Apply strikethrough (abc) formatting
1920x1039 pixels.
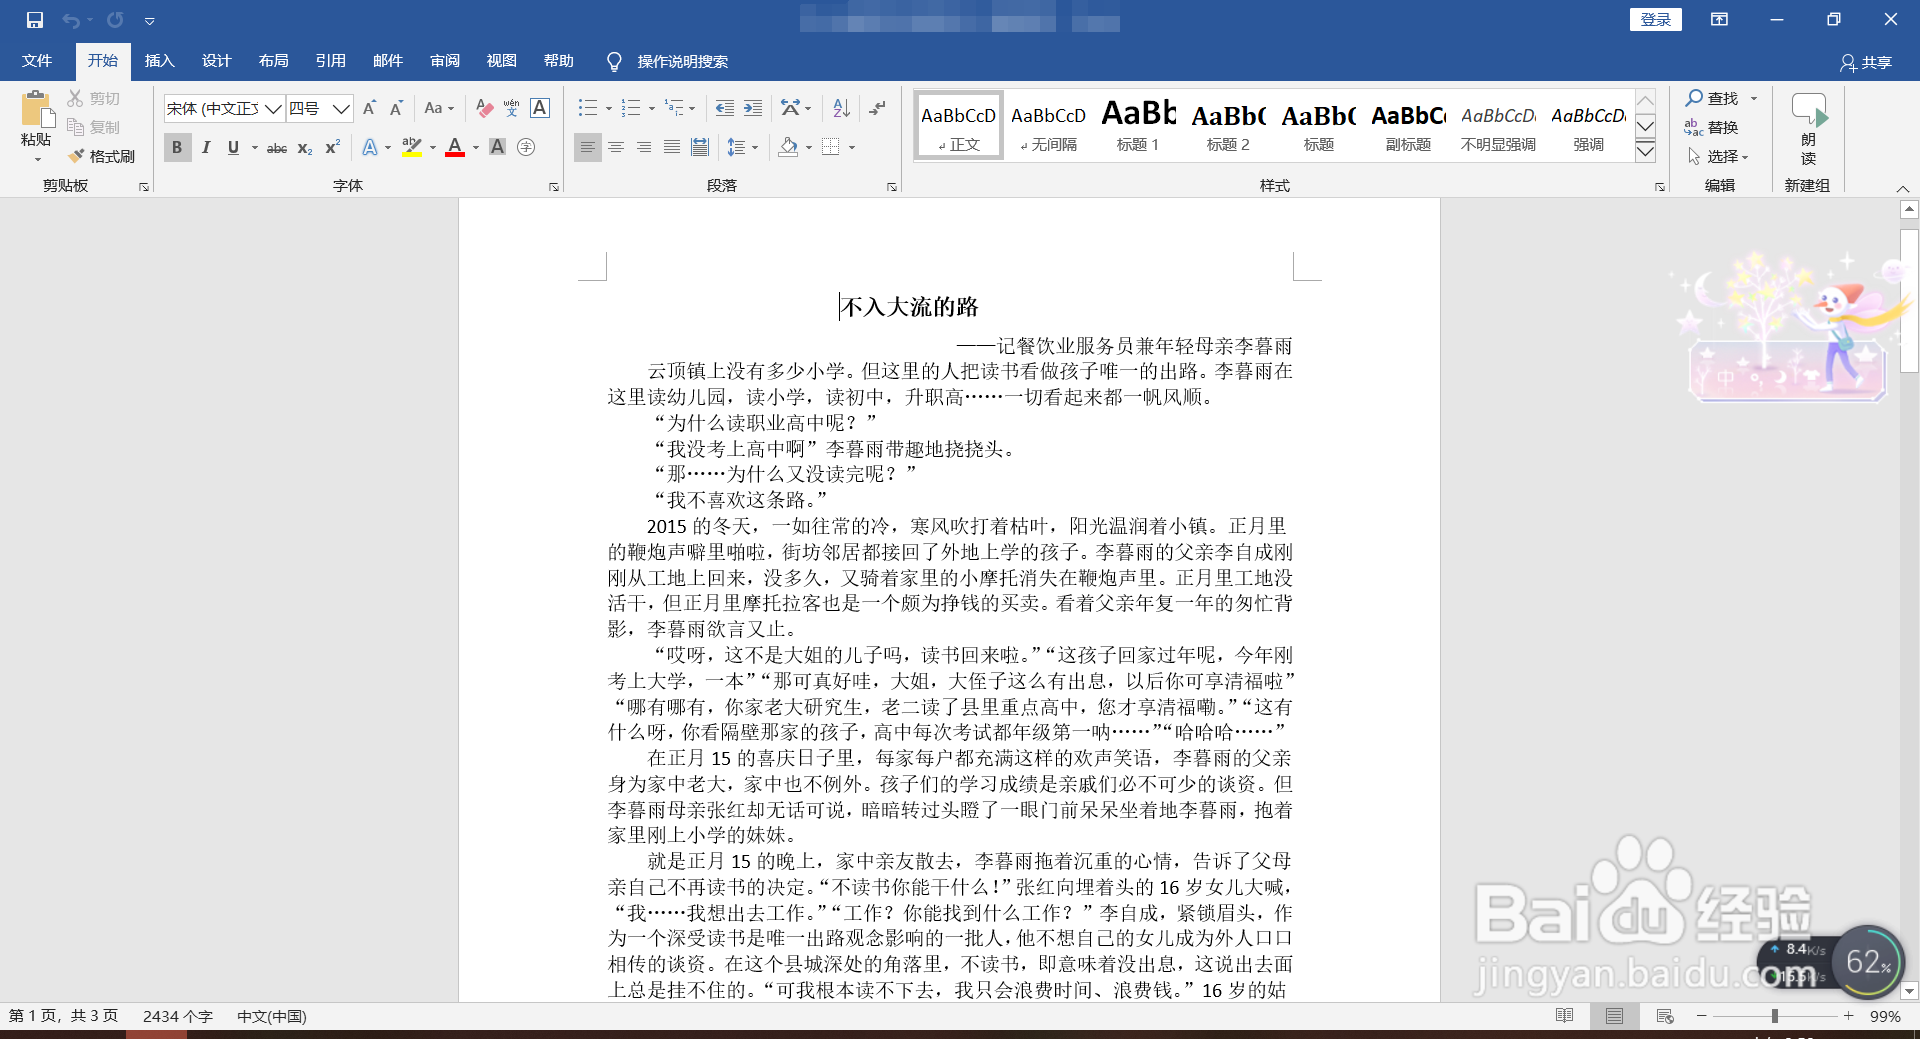[x=277, y=148]
